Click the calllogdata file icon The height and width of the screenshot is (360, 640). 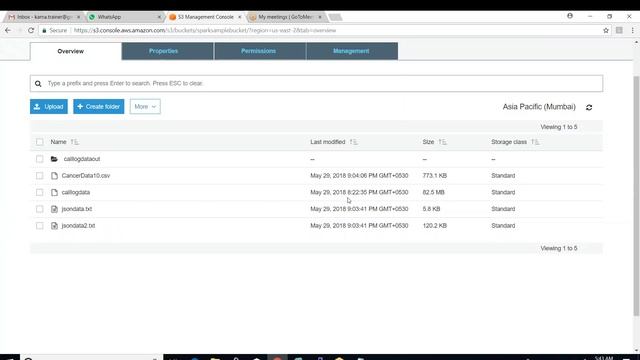[54, 192]
